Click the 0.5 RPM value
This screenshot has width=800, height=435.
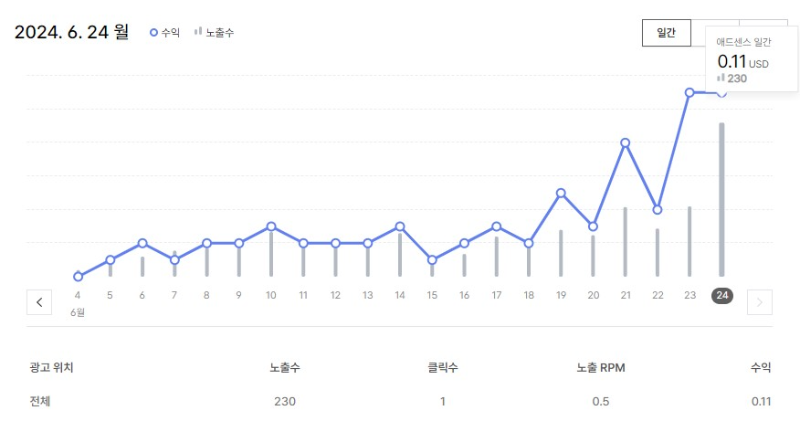601,401
